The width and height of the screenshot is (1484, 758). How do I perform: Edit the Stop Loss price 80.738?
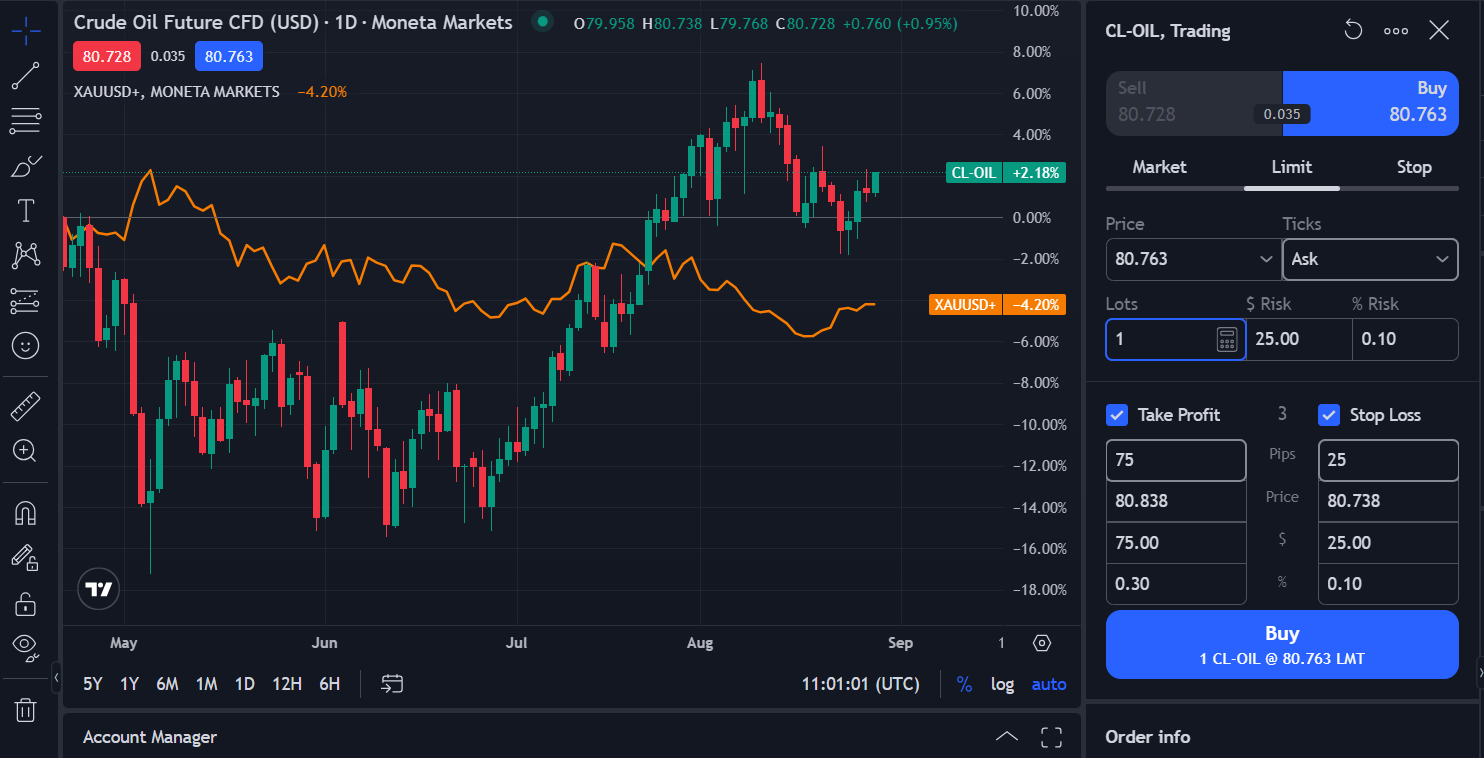[1388, 501]
